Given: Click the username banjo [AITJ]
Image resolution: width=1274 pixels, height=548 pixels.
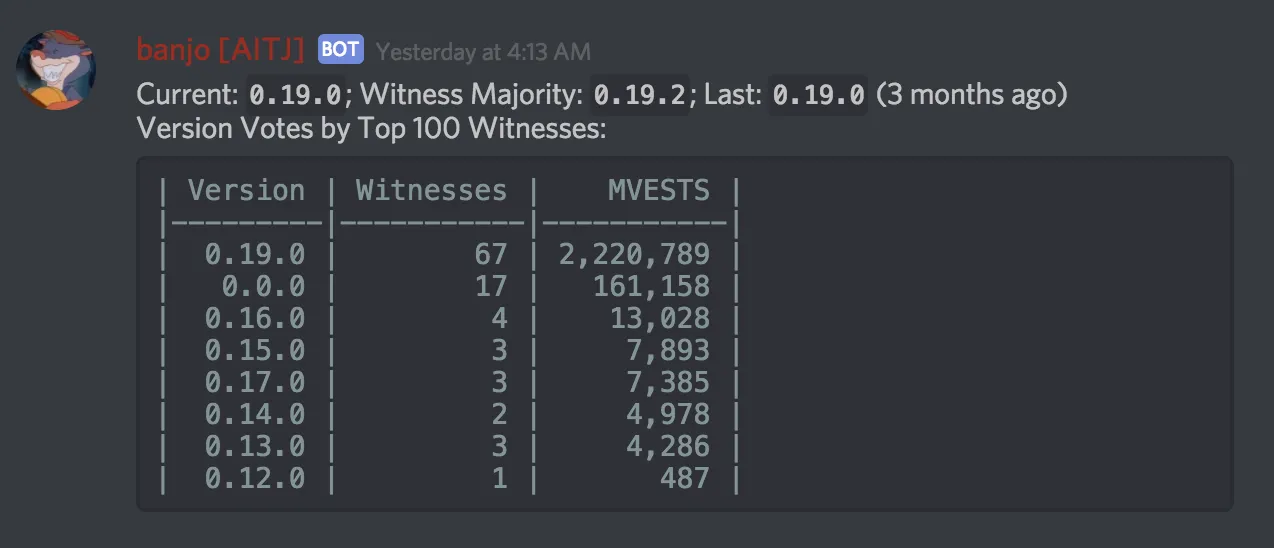Looking at the screenshot, I should 220,49.
